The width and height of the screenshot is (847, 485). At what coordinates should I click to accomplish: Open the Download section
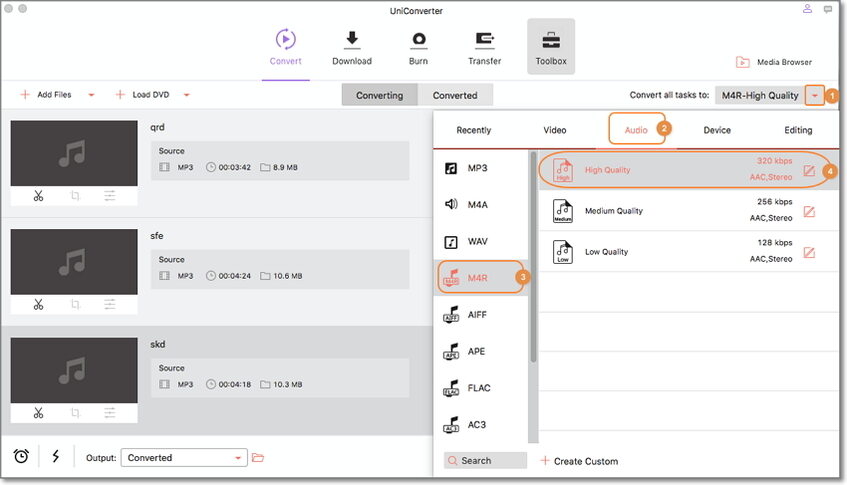click(x=352, y=48)
